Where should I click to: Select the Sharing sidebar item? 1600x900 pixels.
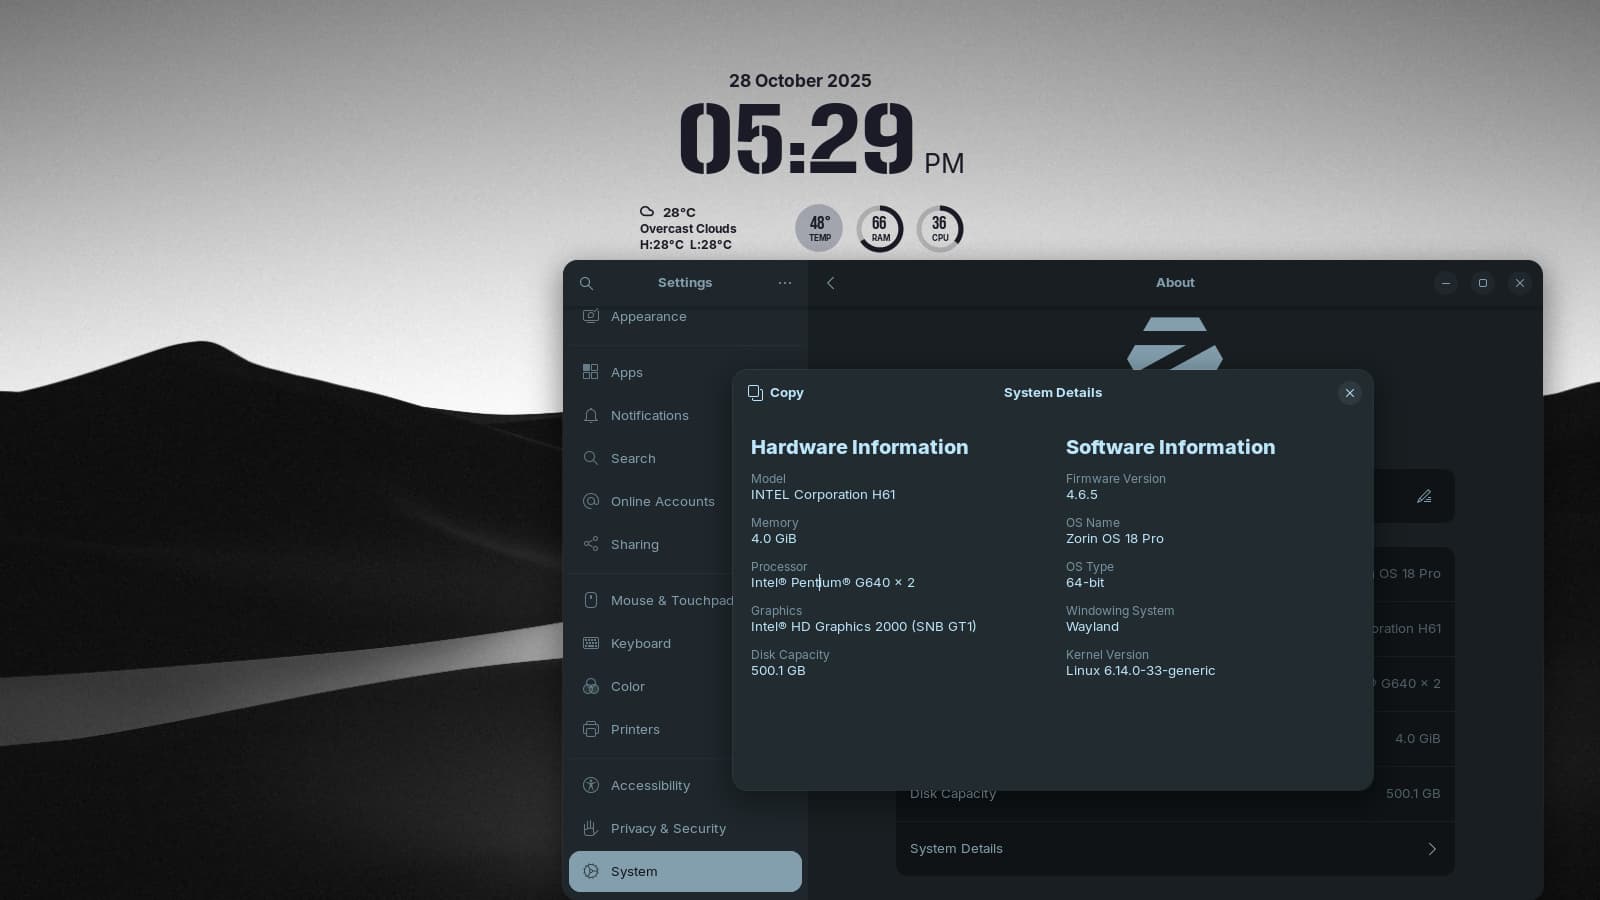pyautogui.click(x=634, y=544)
